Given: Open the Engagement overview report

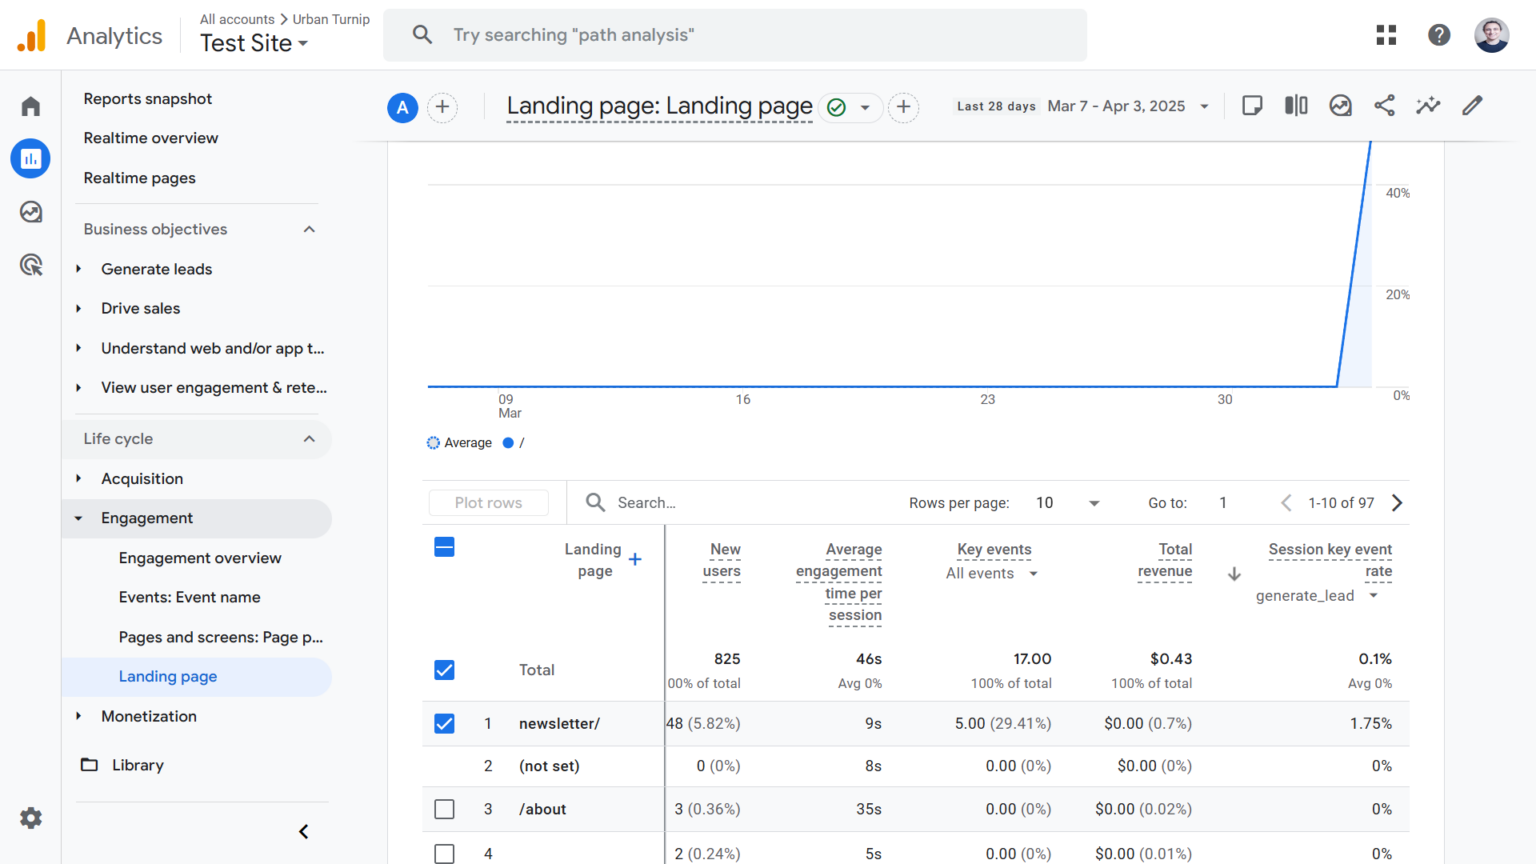Looking at the screenshot, I should pyautogui.click(x=200, y=558).
